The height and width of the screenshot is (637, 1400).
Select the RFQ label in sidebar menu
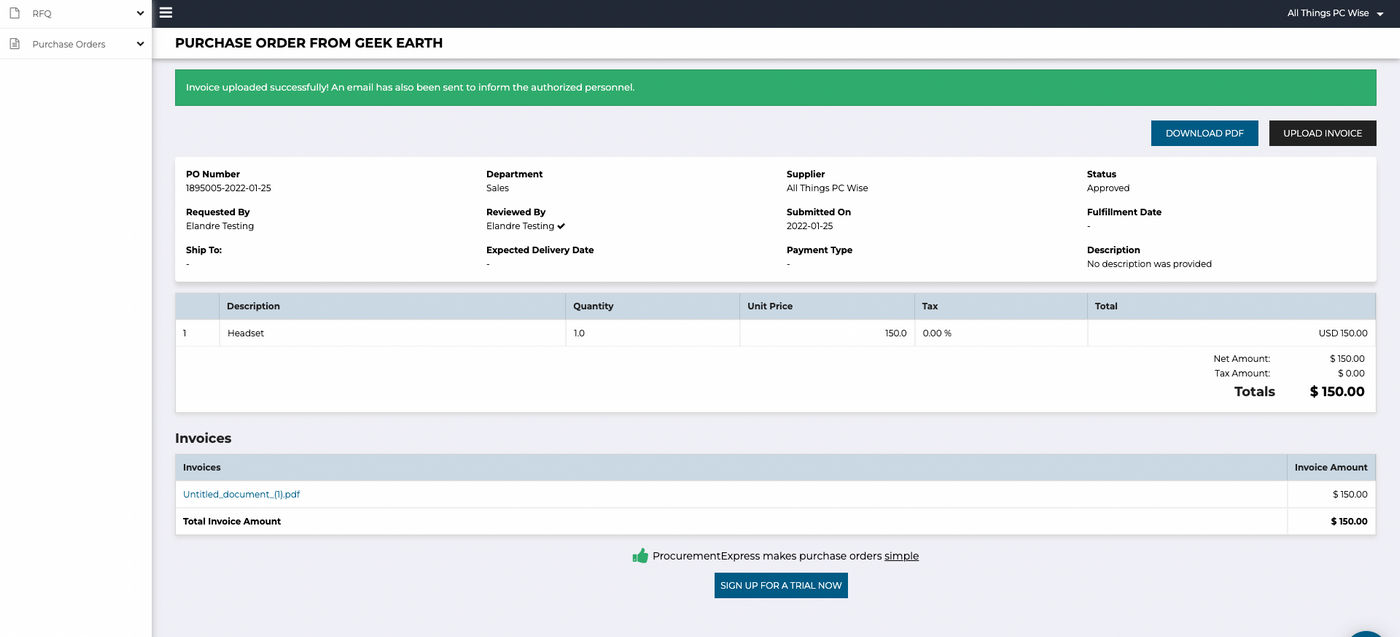[42, 13]
